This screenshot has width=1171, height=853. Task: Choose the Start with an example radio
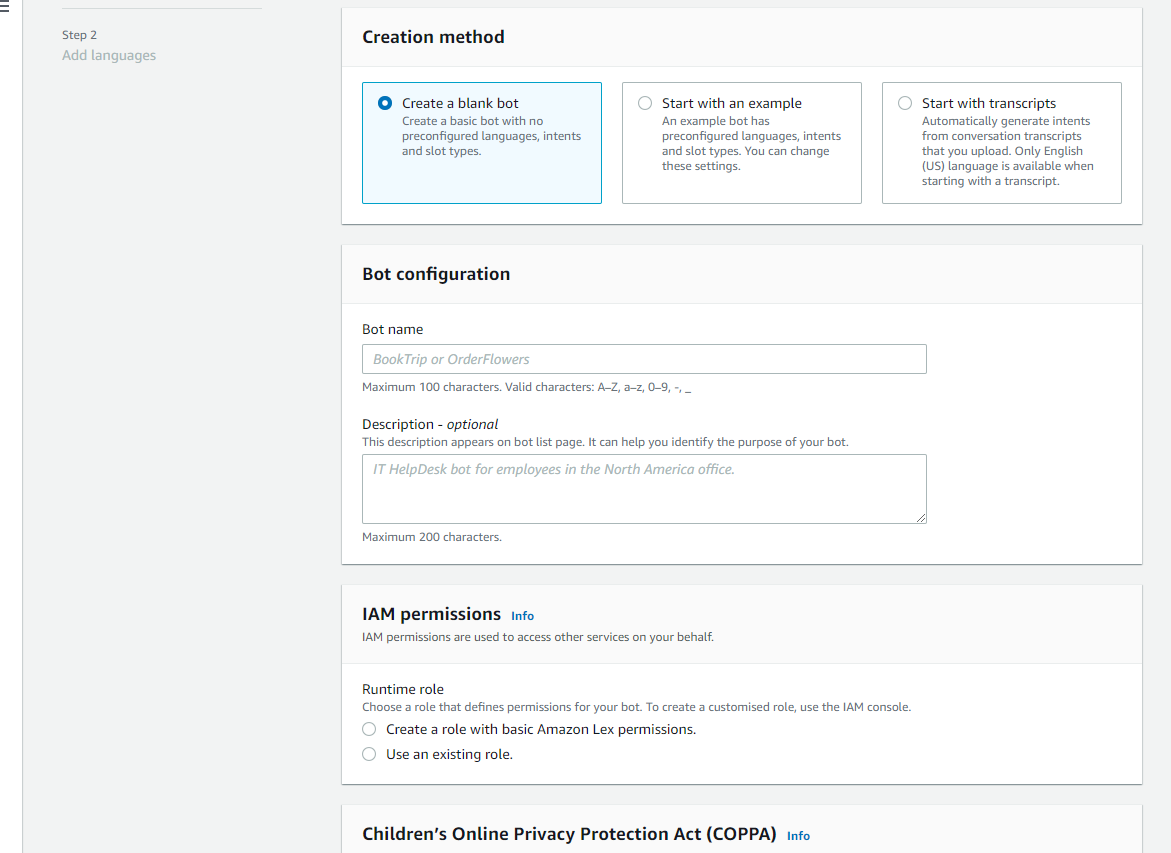(645, 103)
